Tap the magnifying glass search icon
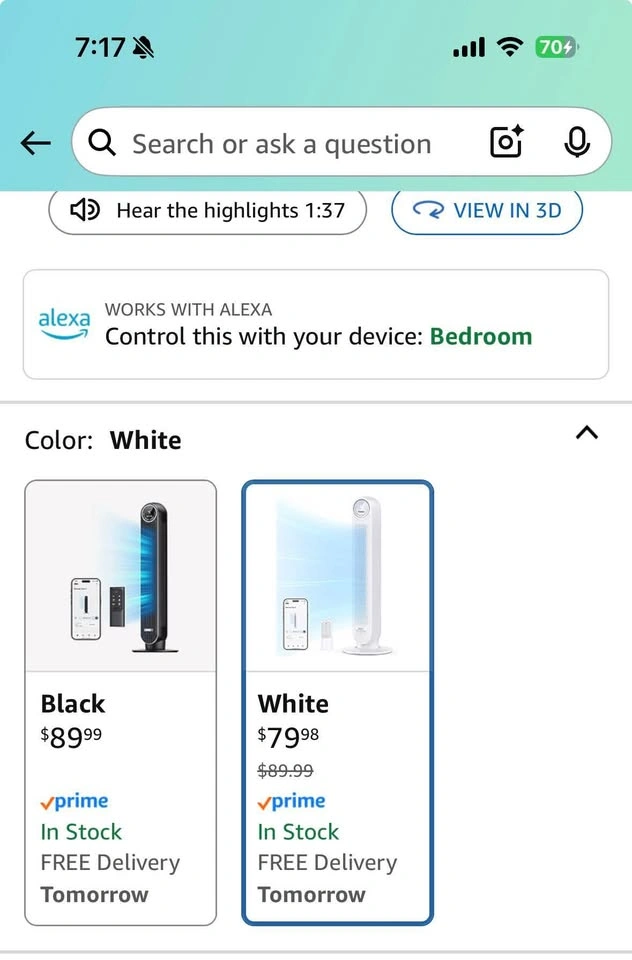 pyautogui.click(x=102, y=144)
